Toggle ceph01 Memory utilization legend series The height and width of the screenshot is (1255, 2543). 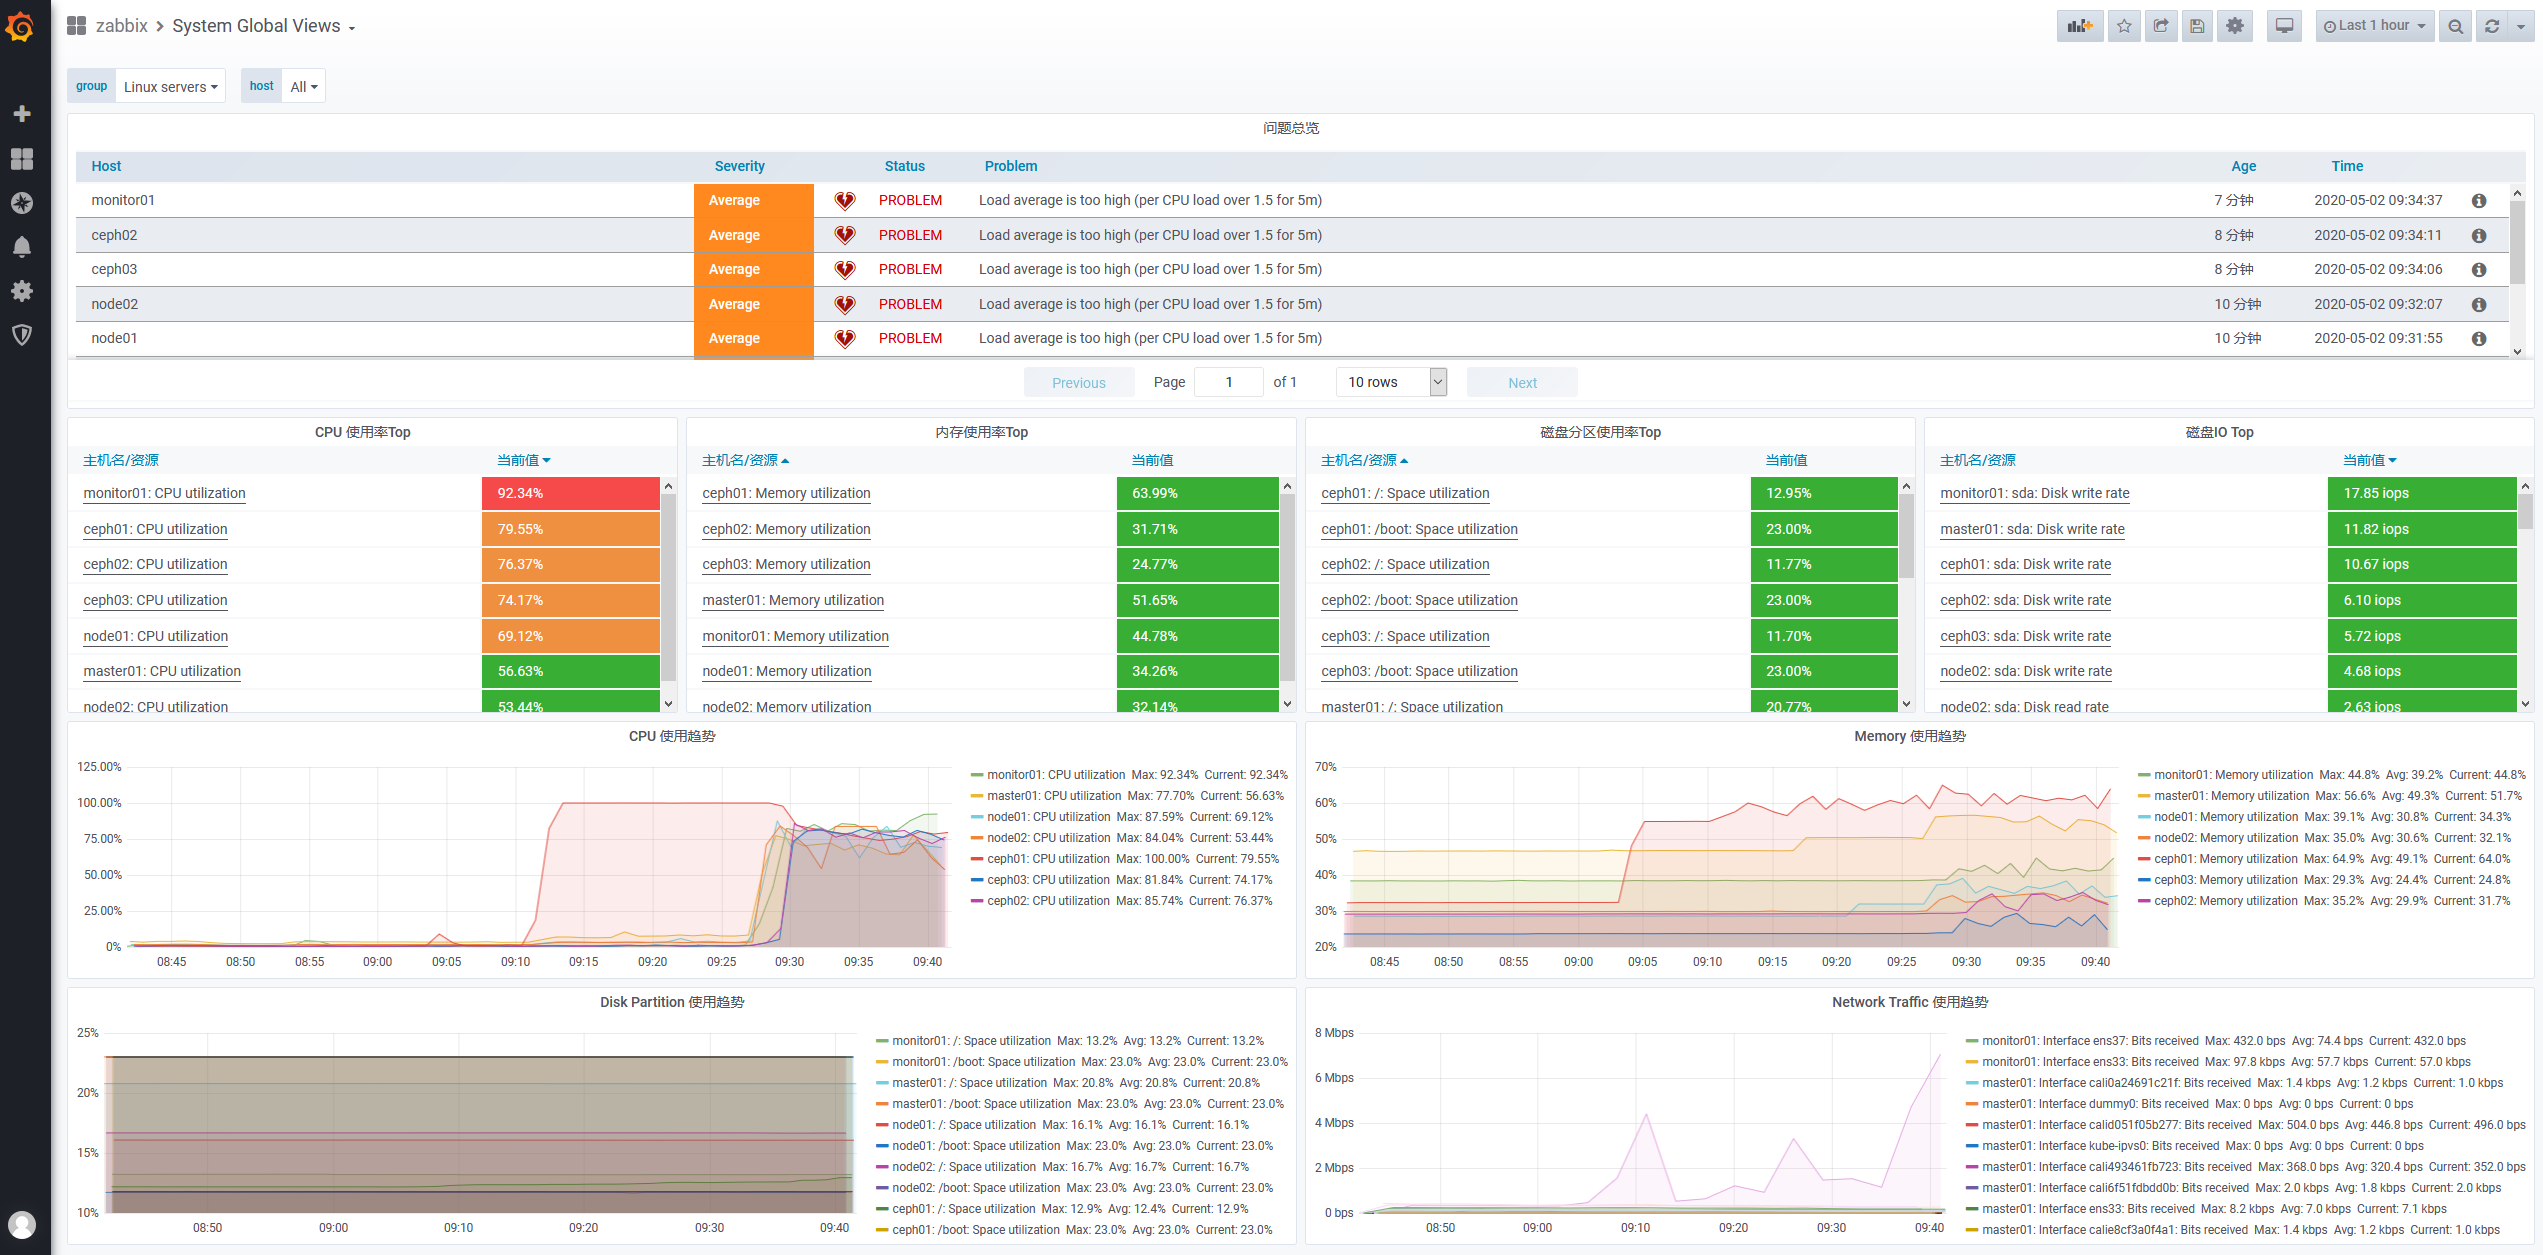(2225, 859)
